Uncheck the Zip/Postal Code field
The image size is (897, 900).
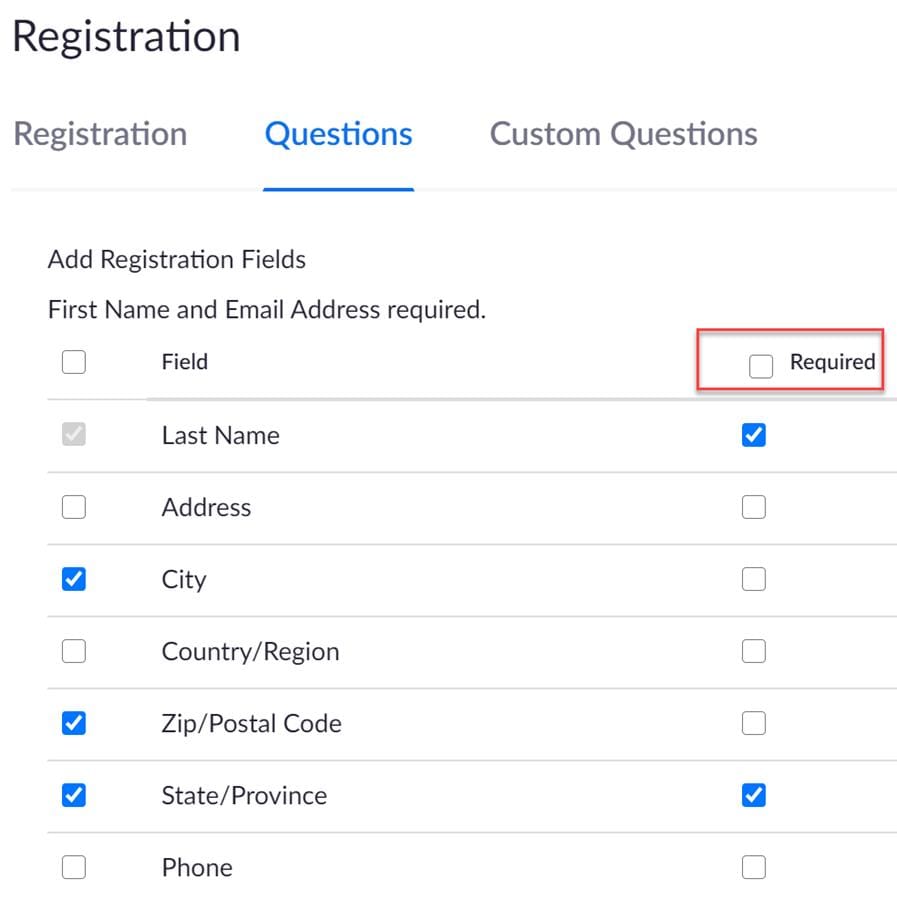click(x=73, y=723)
